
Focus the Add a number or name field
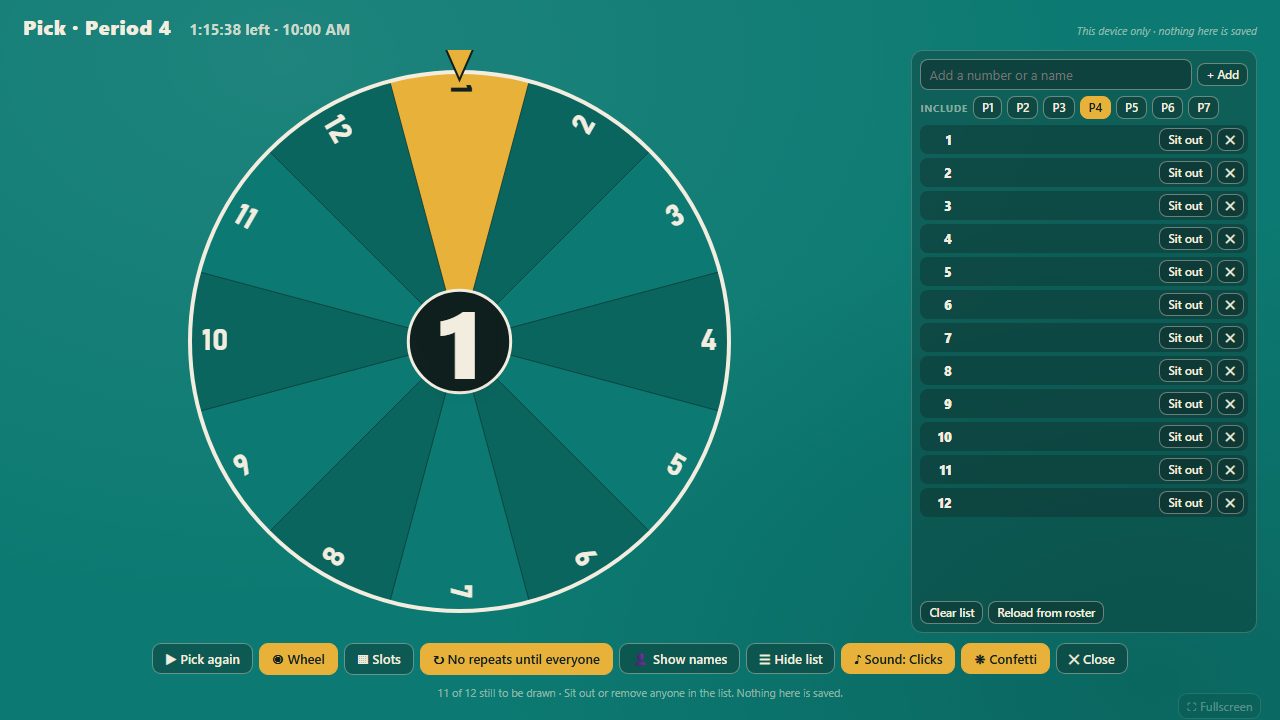coord(1056,75)
